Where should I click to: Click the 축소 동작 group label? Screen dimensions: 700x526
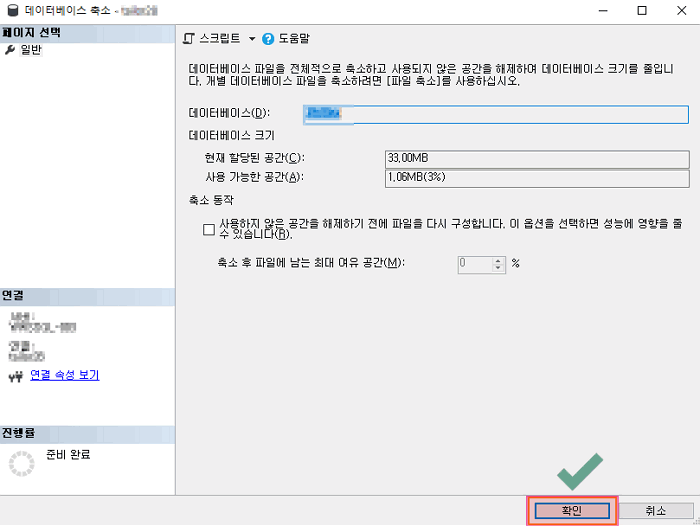(x=211, y=200)
